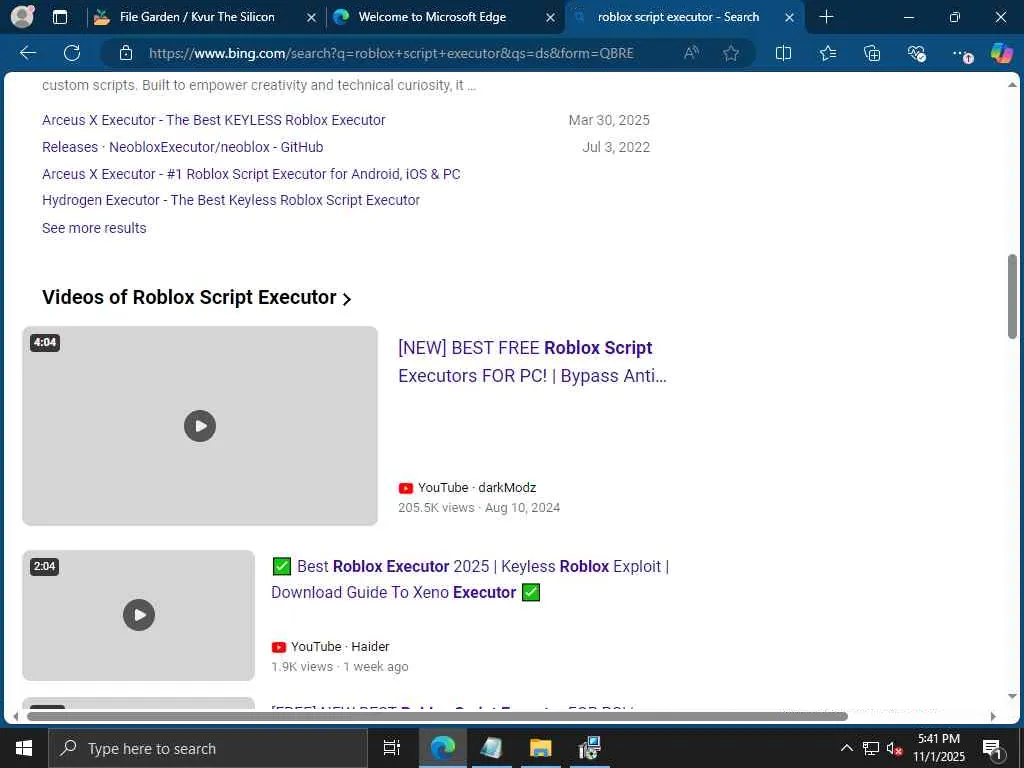Open the Collections icon
The height and width of the screenshot is (768, 1024).
click(872, 53)
